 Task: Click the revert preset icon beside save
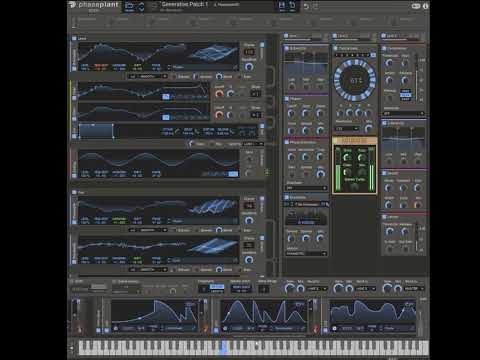tap(292, 5)
